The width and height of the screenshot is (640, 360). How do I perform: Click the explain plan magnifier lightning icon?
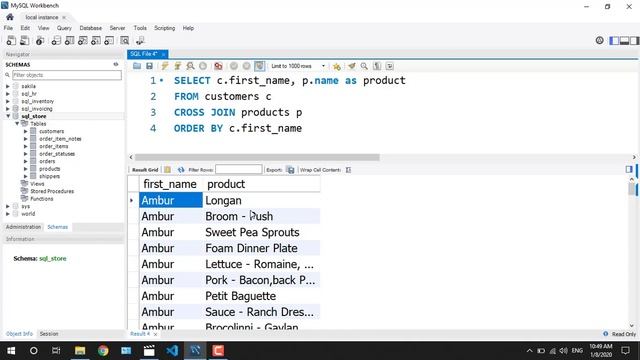pyautogui.click(x=190, y=66)
